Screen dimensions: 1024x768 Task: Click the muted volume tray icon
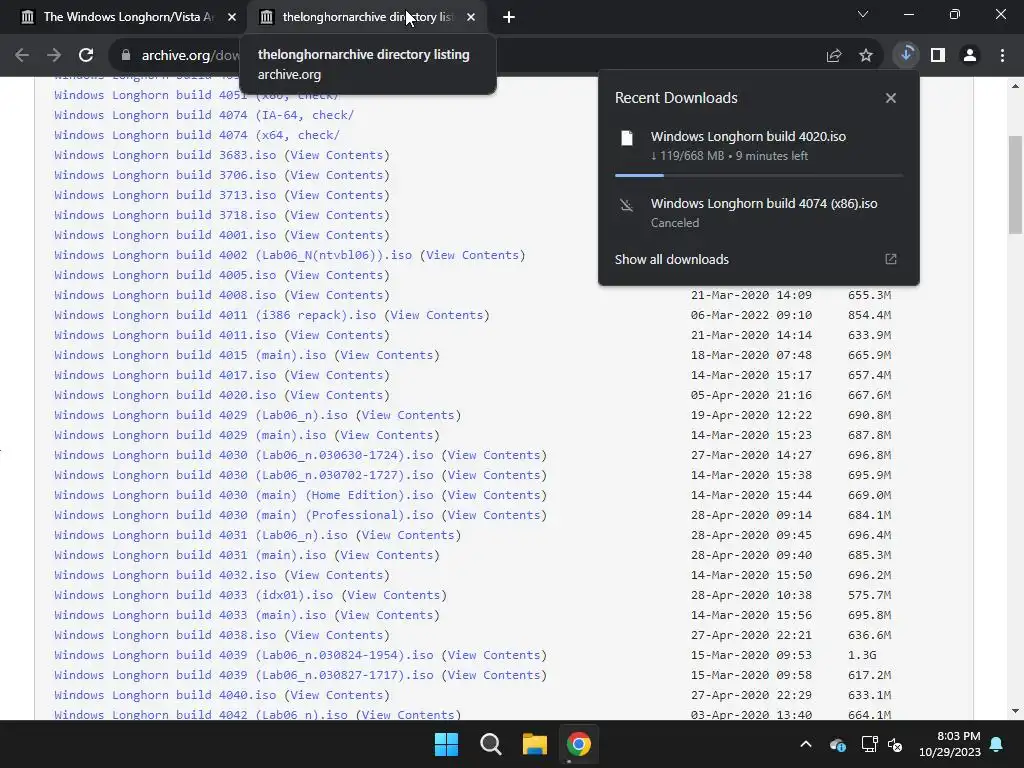click(x=895, y=744)
